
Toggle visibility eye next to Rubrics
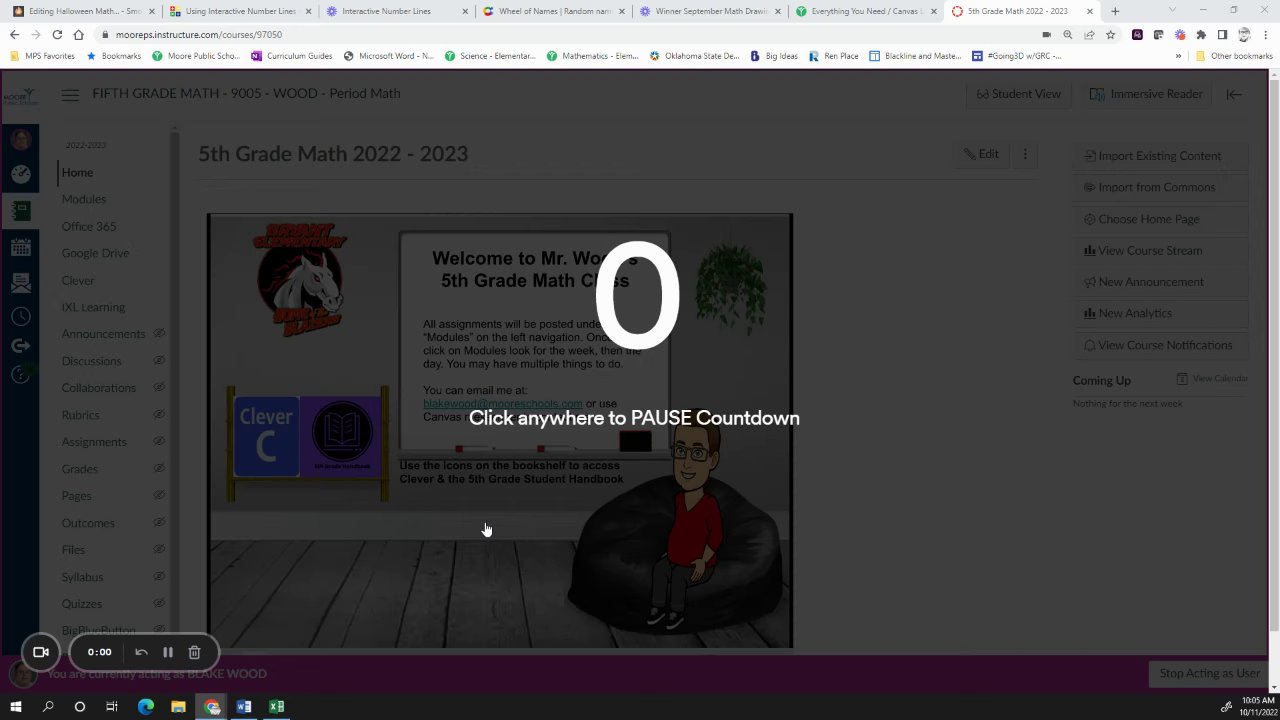[x=159, y=414]
